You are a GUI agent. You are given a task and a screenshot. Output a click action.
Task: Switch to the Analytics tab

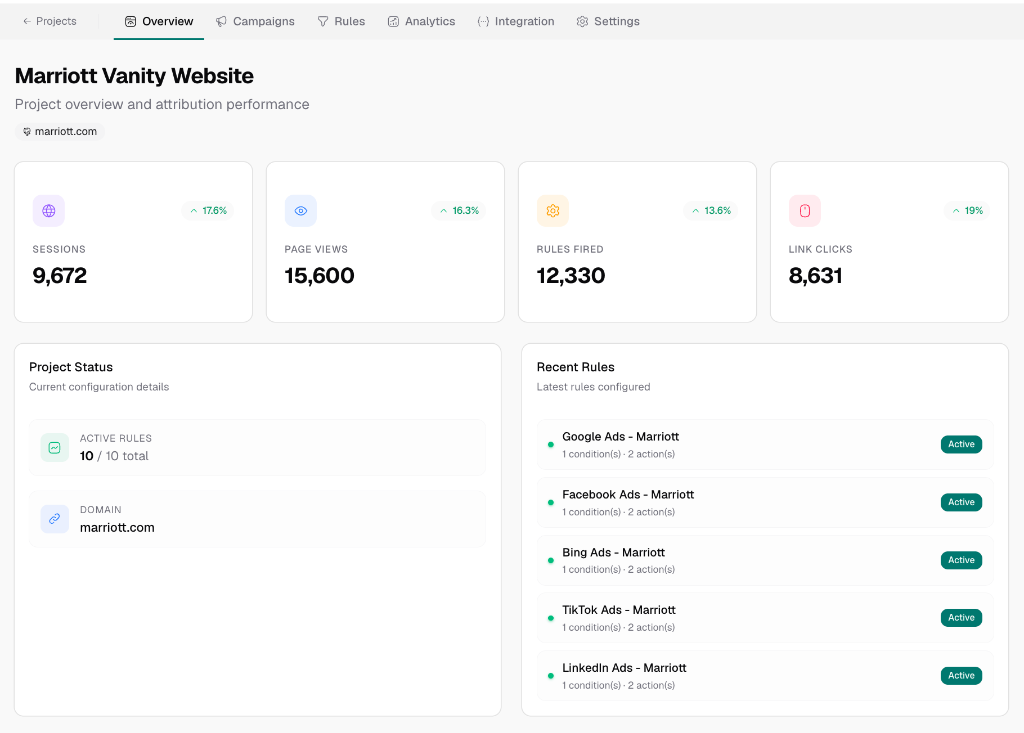(421, 22)
